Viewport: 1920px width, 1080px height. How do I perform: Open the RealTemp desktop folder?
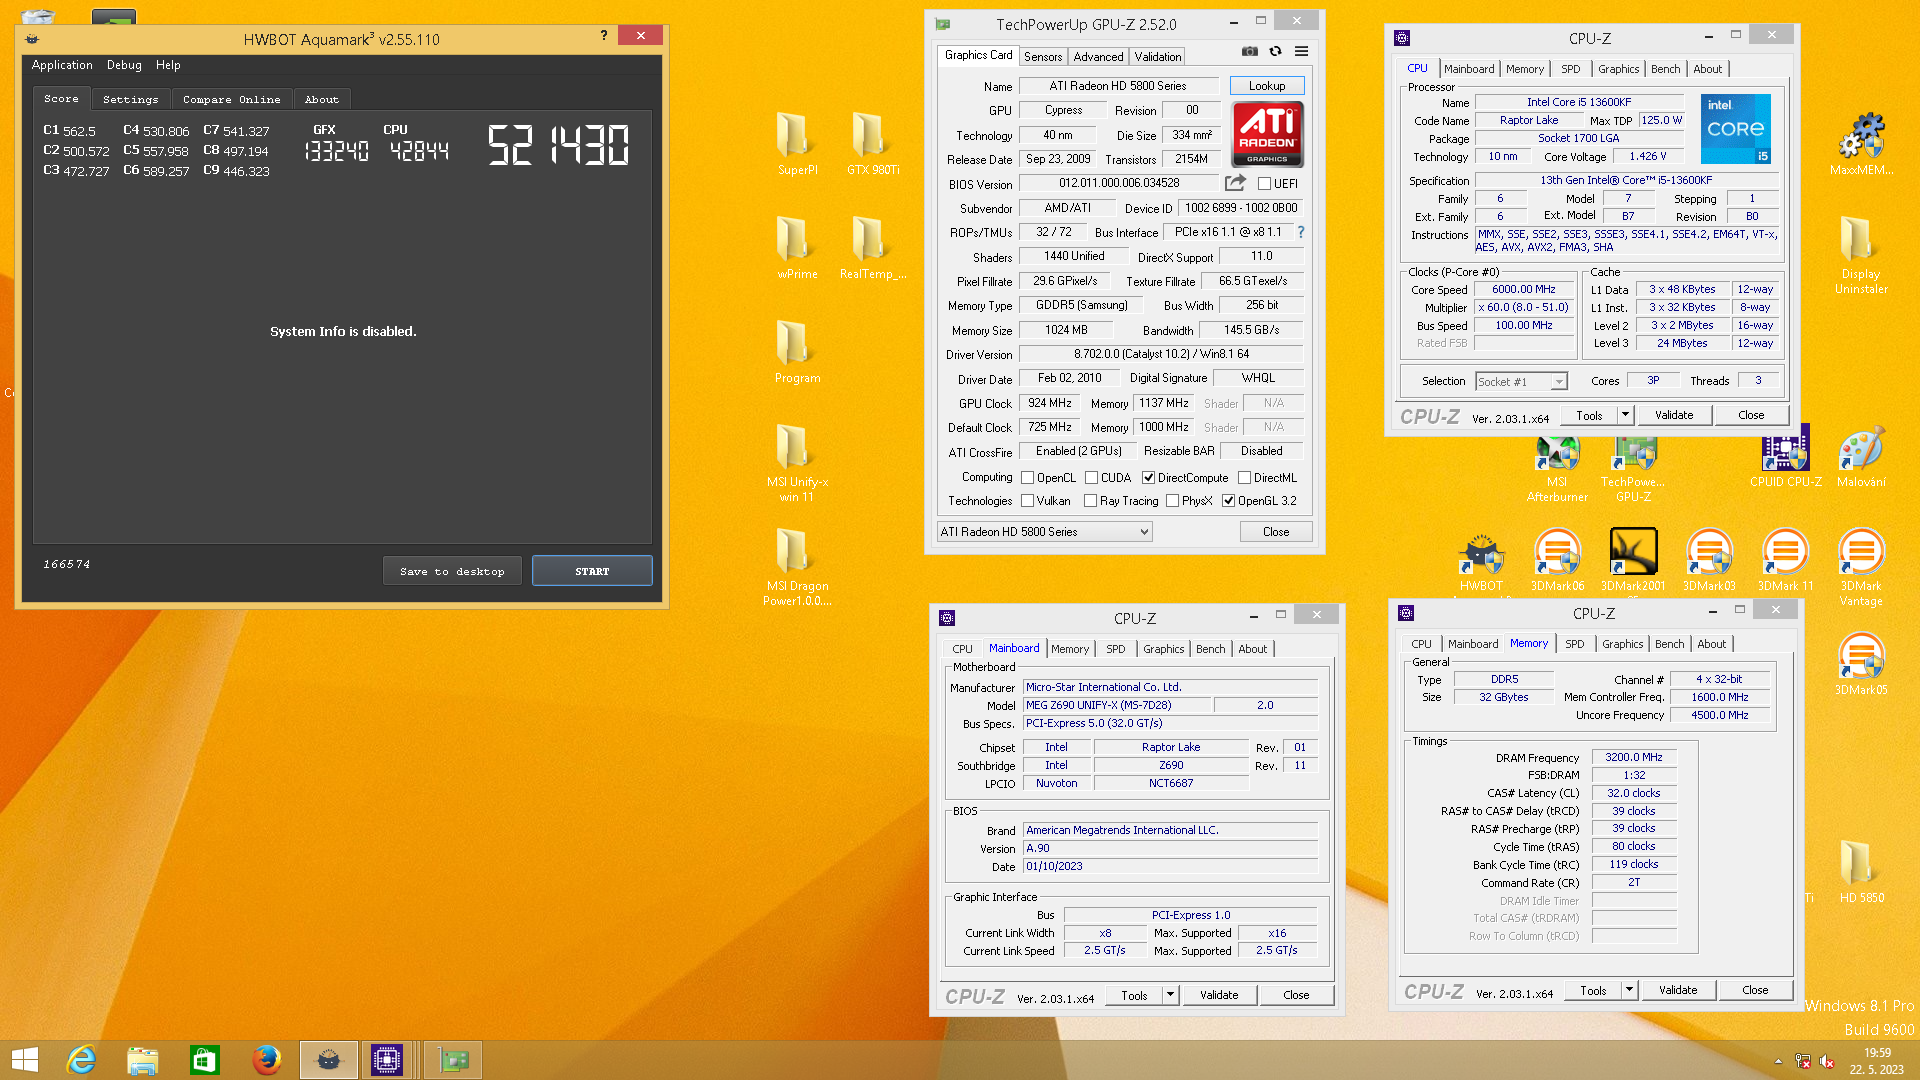(873, 247)
